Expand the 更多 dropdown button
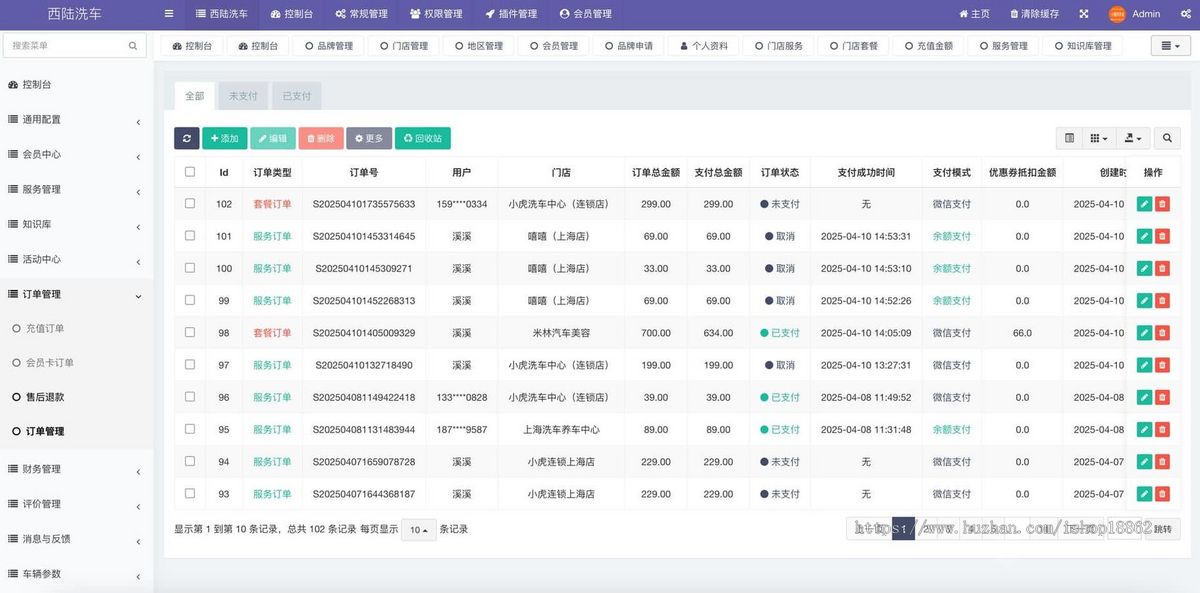This screenshot has height=593, width=1200. coord(369,138)
